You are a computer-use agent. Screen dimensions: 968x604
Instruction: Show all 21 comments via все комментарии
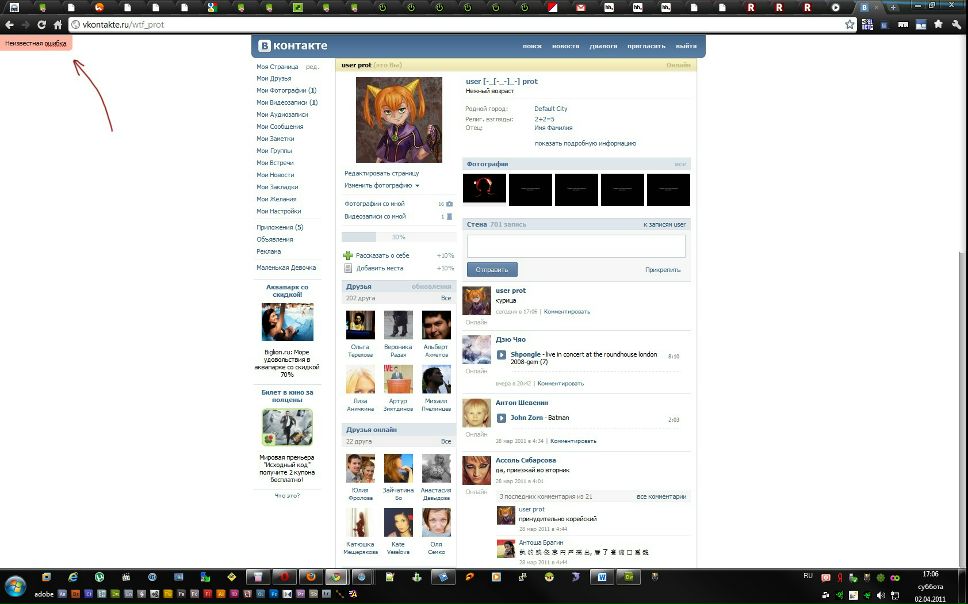tap(661, 496)
